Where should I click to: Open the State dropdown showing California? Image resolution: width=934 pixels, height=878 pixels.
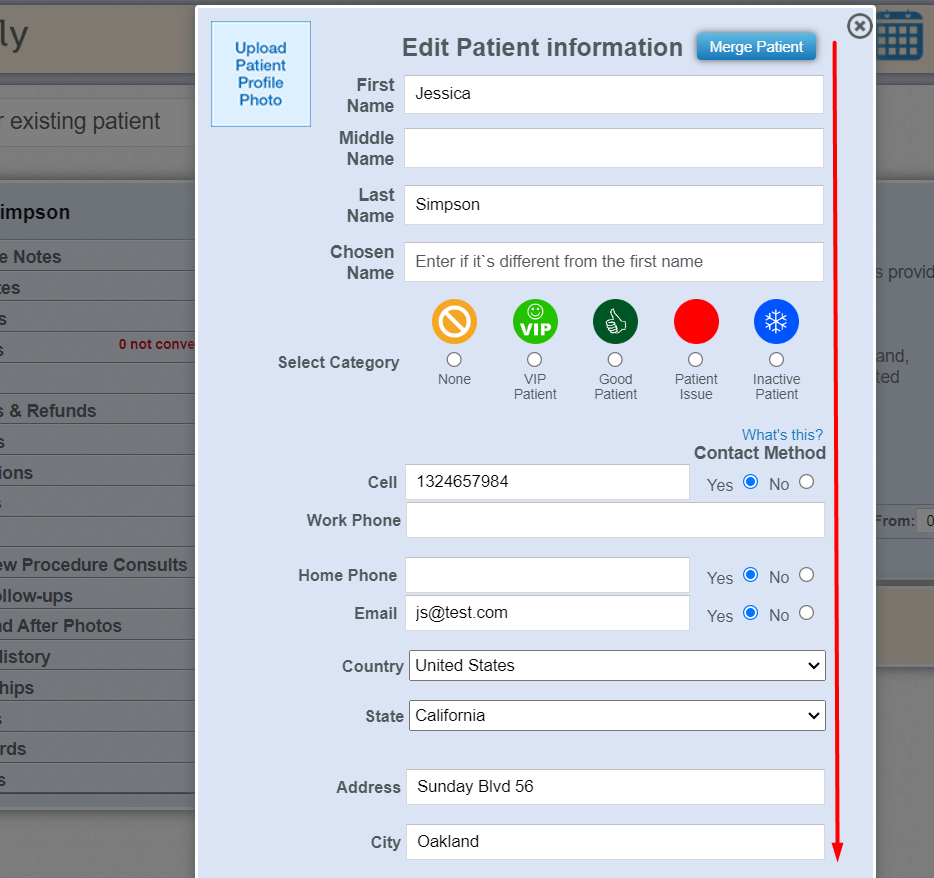617,715
